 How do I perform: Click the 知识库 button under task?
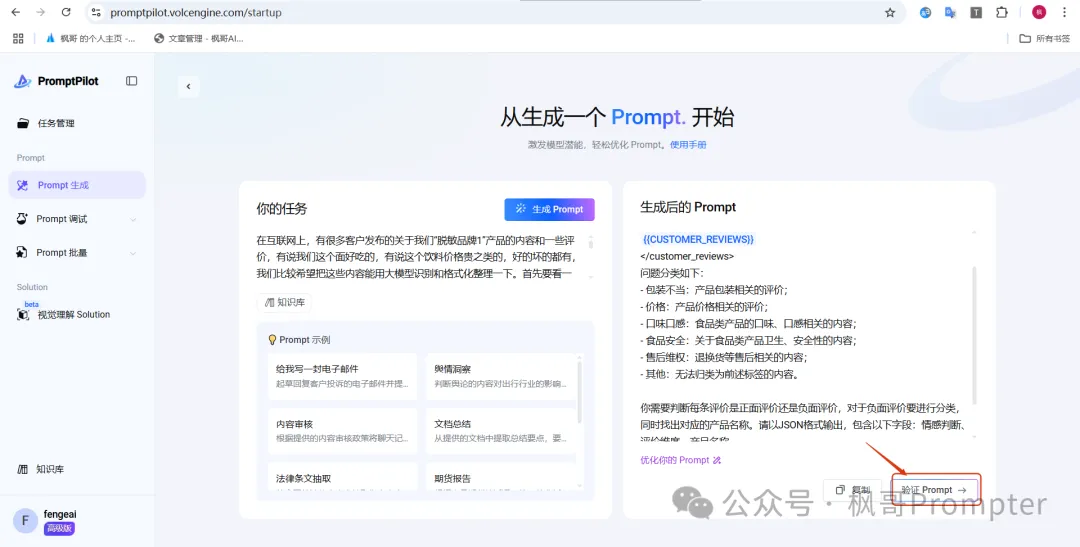point(284,302)
